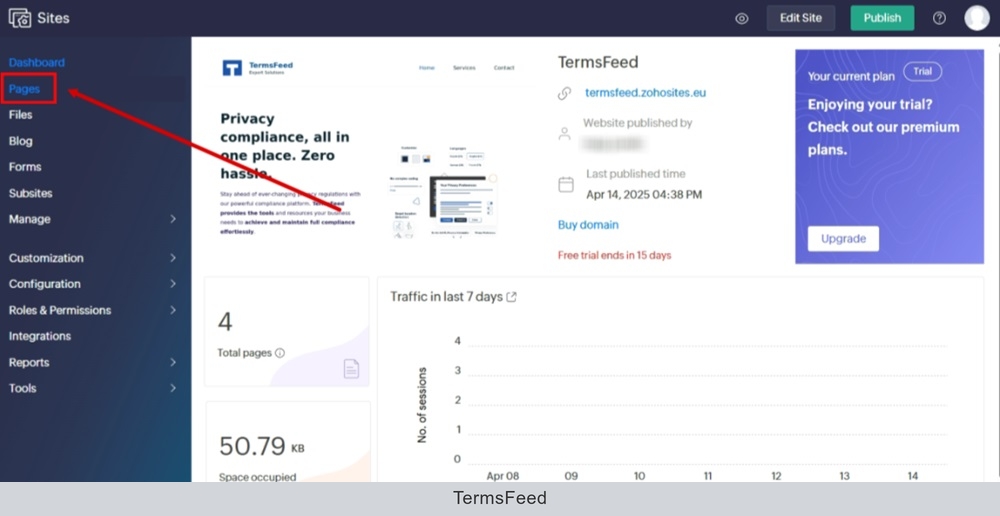Expand the Customization chevron
1000x516 pixels.
pos(173,258)
